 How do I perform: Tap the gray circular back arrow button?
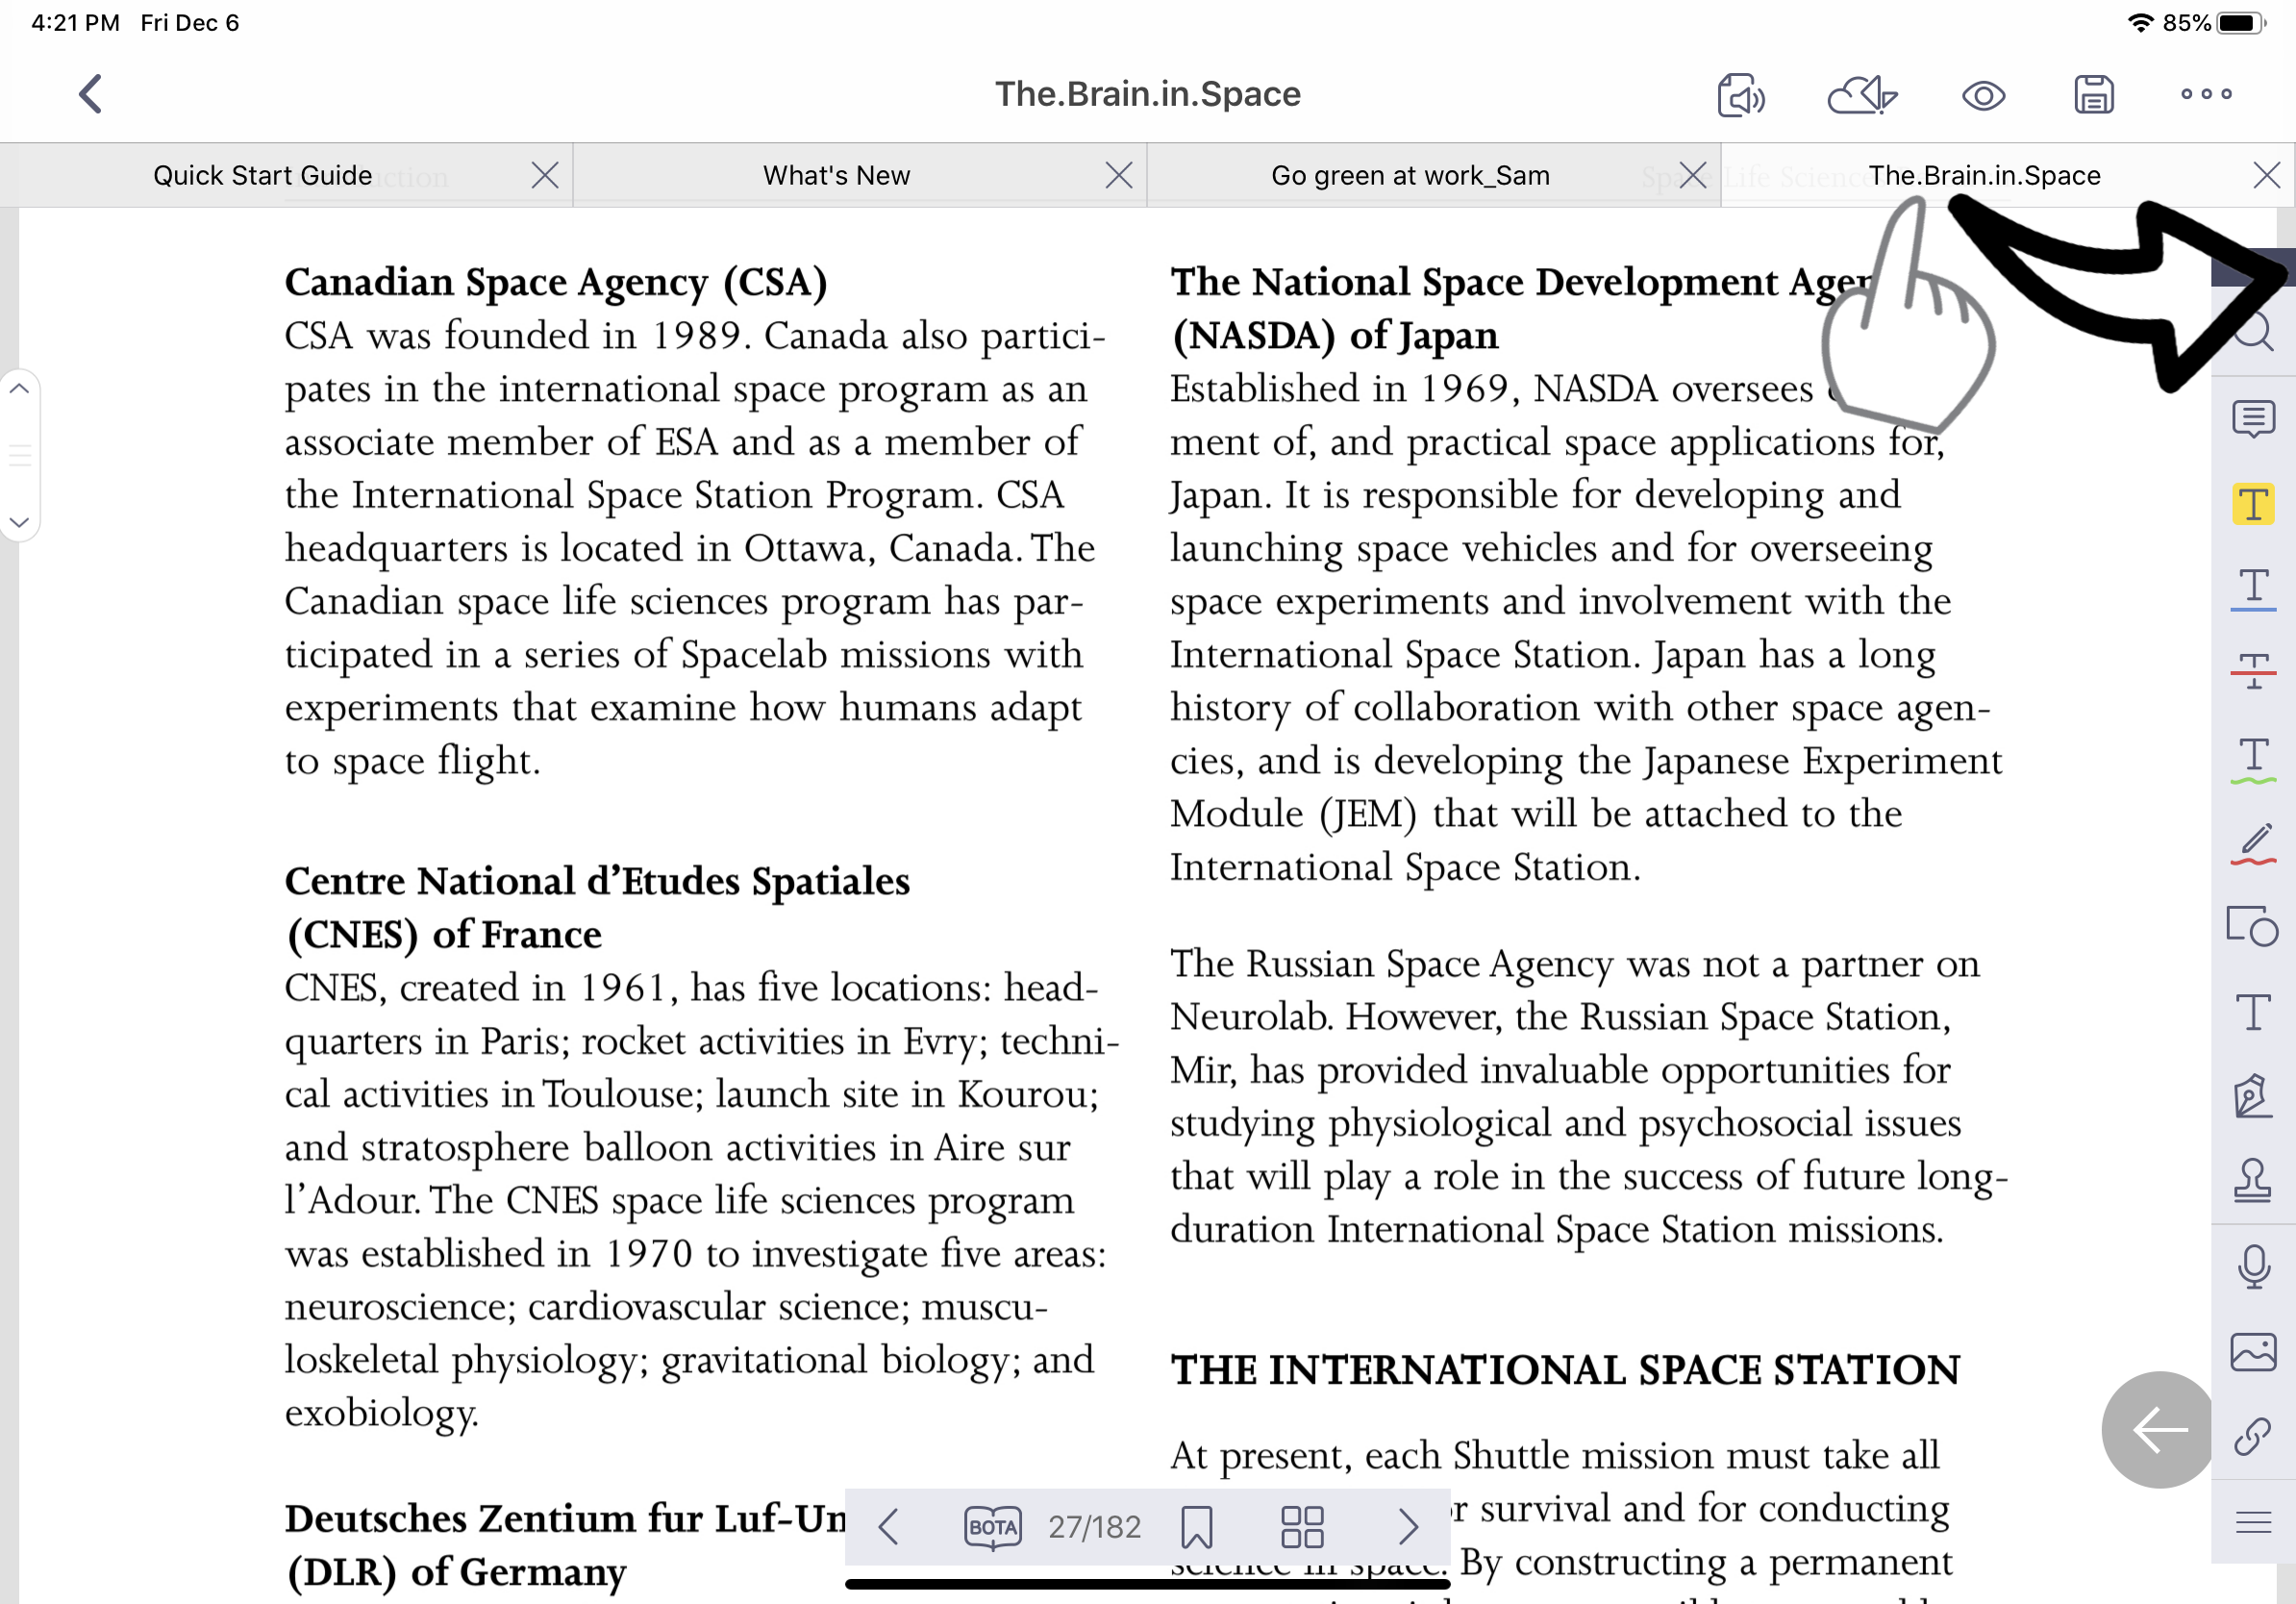tap(2158, 1430)
